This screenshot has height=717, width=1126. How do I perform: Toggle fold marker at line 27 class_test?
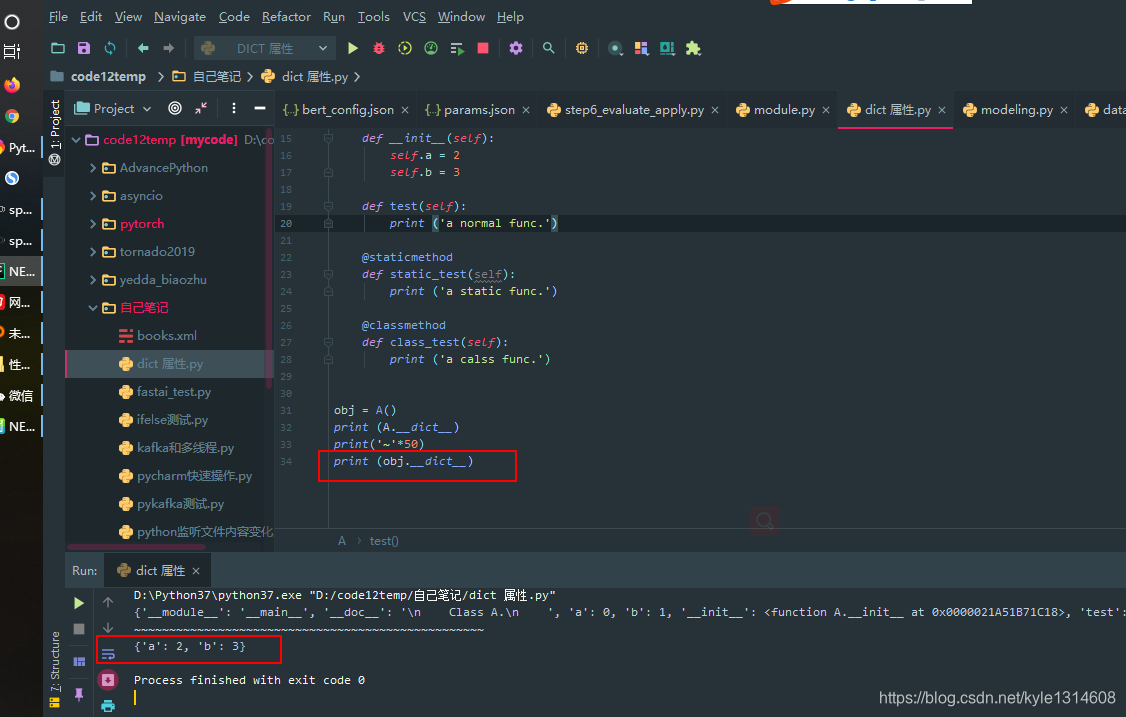(328, 343)
